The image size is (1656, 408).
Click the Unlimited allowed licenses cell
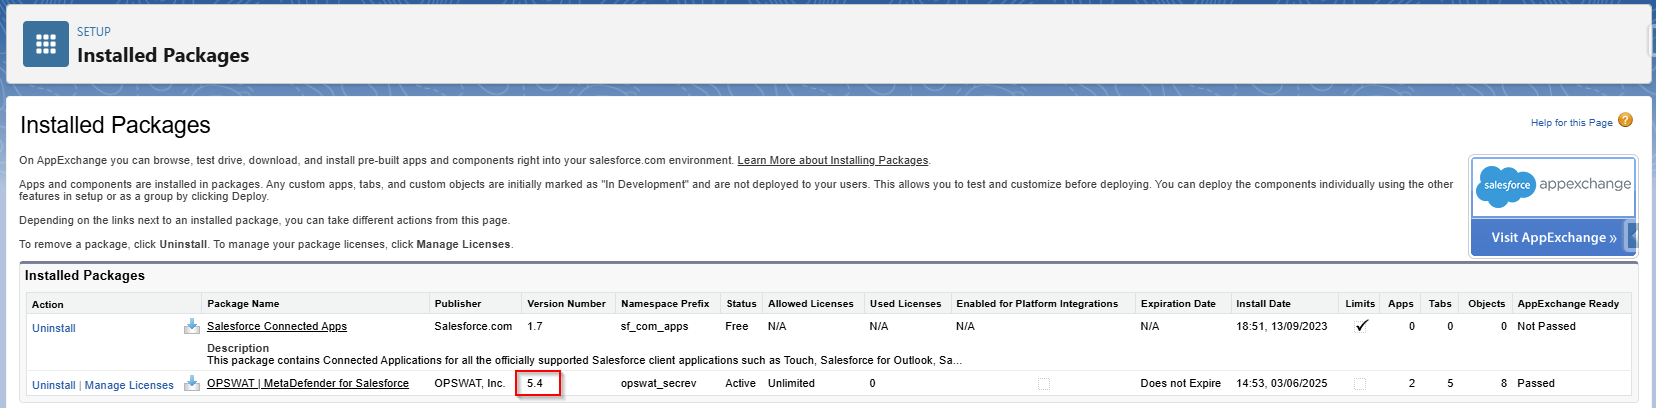[791, 383]
